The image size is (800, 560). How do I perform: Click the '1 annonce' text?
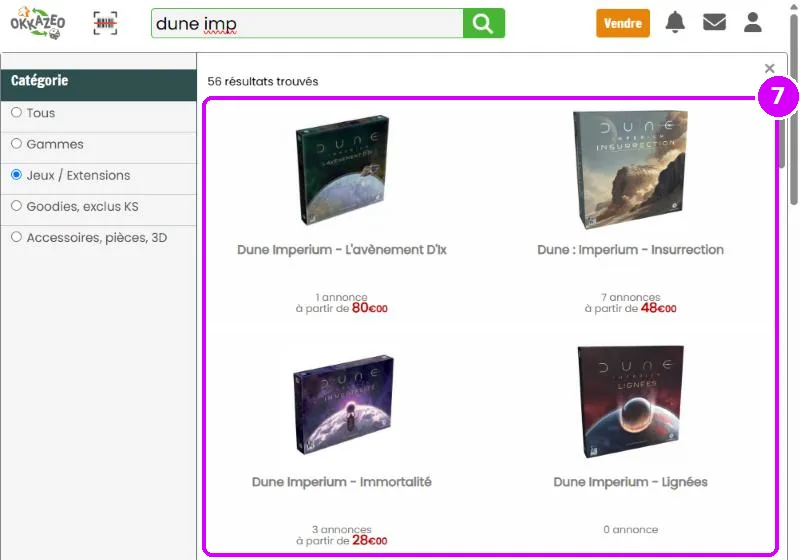click(x=341, y=297)
